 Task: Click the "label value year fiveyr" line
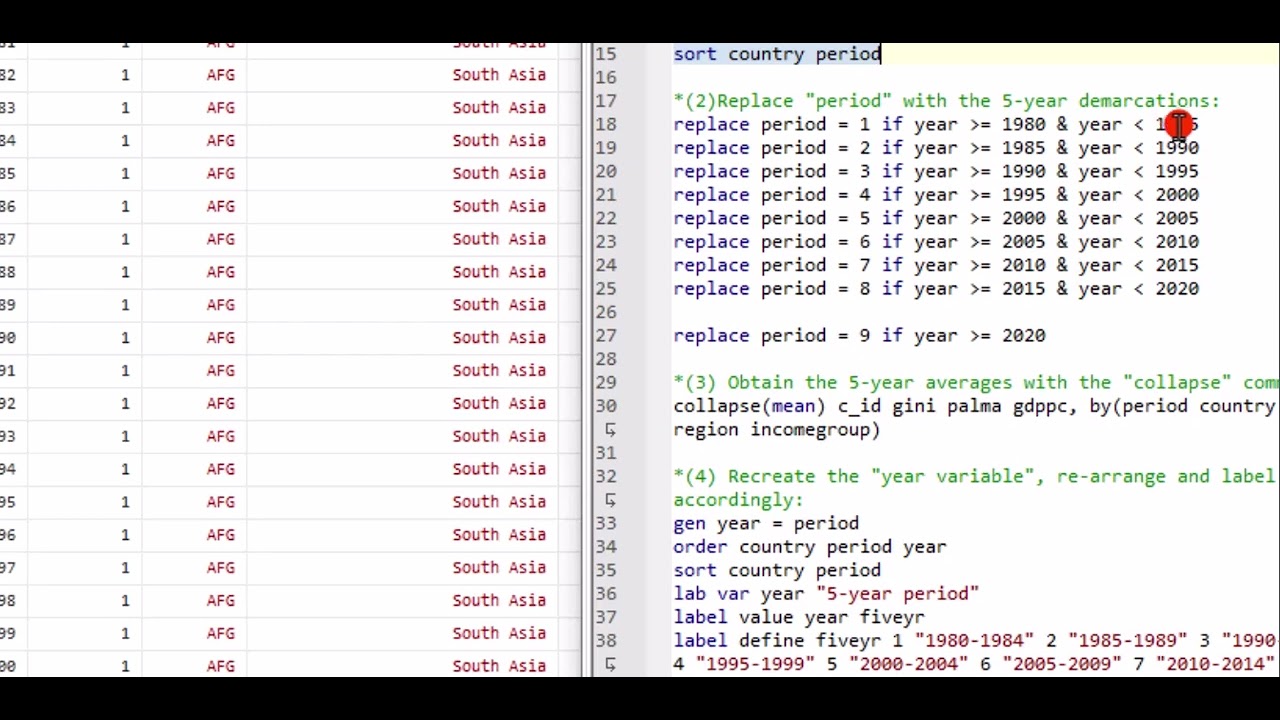(x=799, y=618)
